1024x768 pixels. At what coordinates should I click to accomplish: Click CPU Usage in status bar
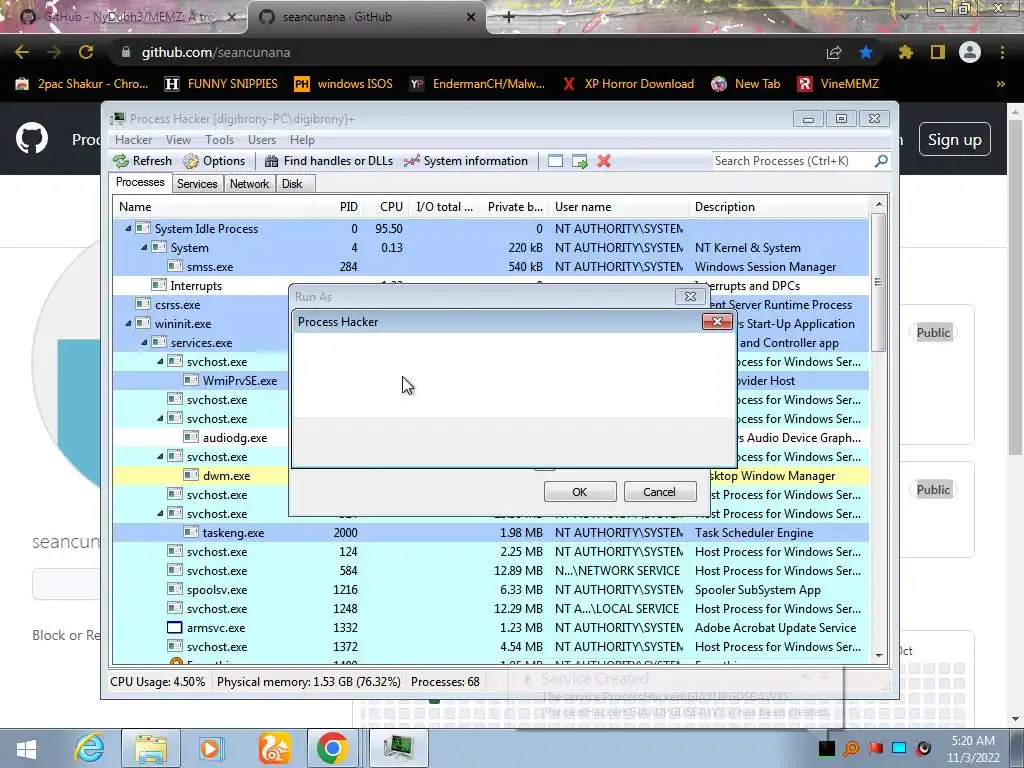157,682
